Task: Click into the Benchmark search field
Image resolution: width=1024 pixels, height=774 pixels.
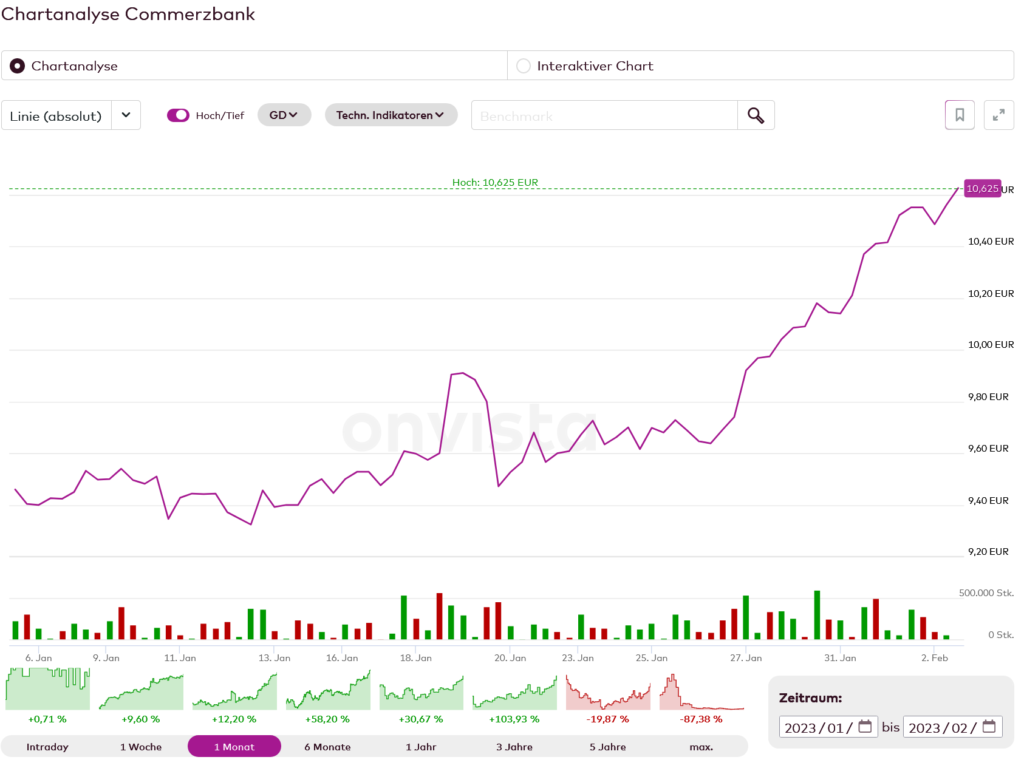Action: tap(604, 116)
